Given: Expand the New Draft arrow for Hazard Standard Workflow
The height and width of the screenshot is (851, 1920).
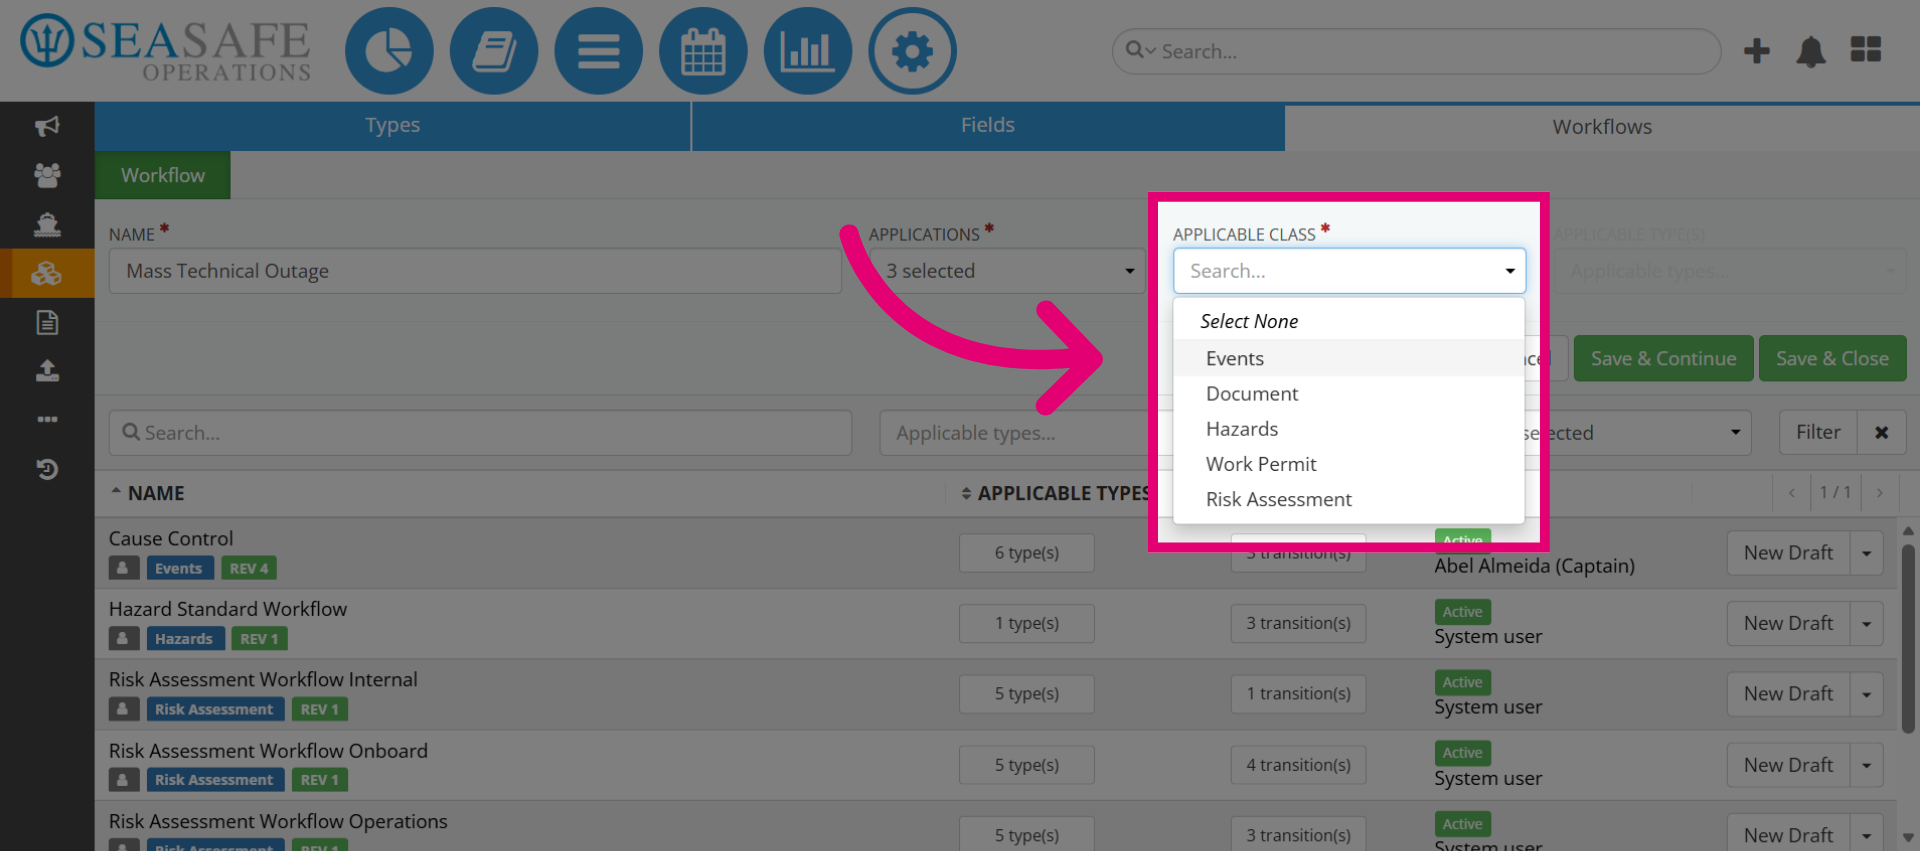Looking at the screenshot, I should [x=1867, y=624].
